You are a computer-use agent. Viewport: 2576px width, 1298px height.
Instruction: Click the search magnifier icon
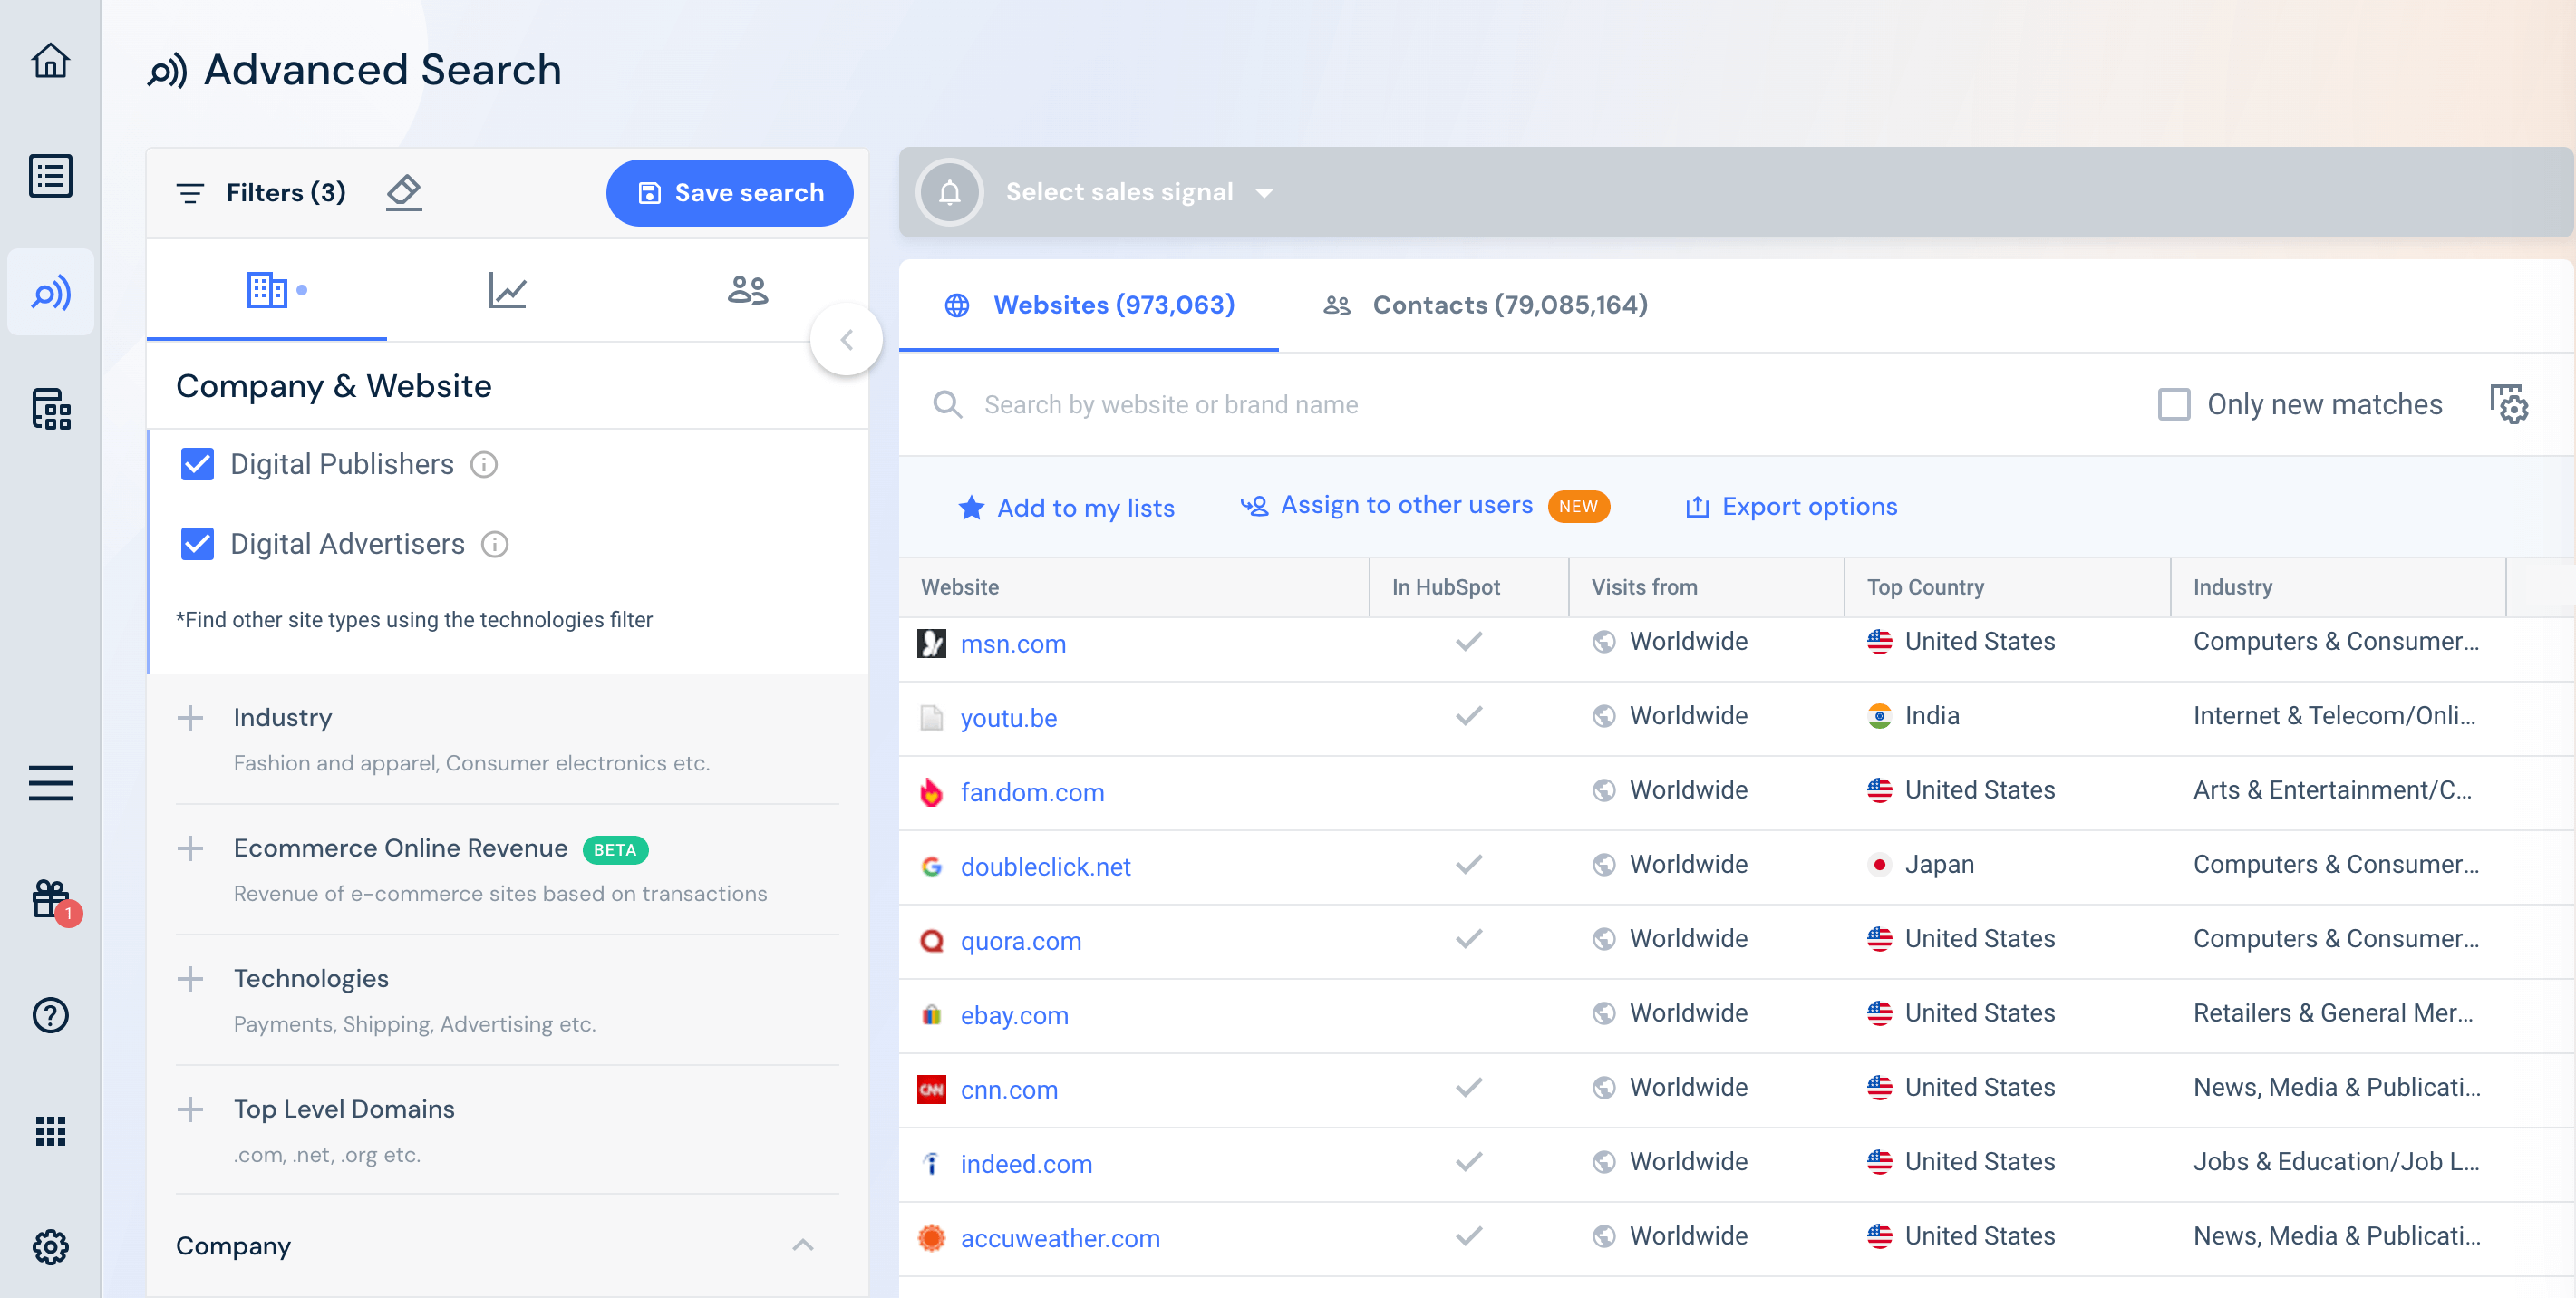(x=947, y=404)
